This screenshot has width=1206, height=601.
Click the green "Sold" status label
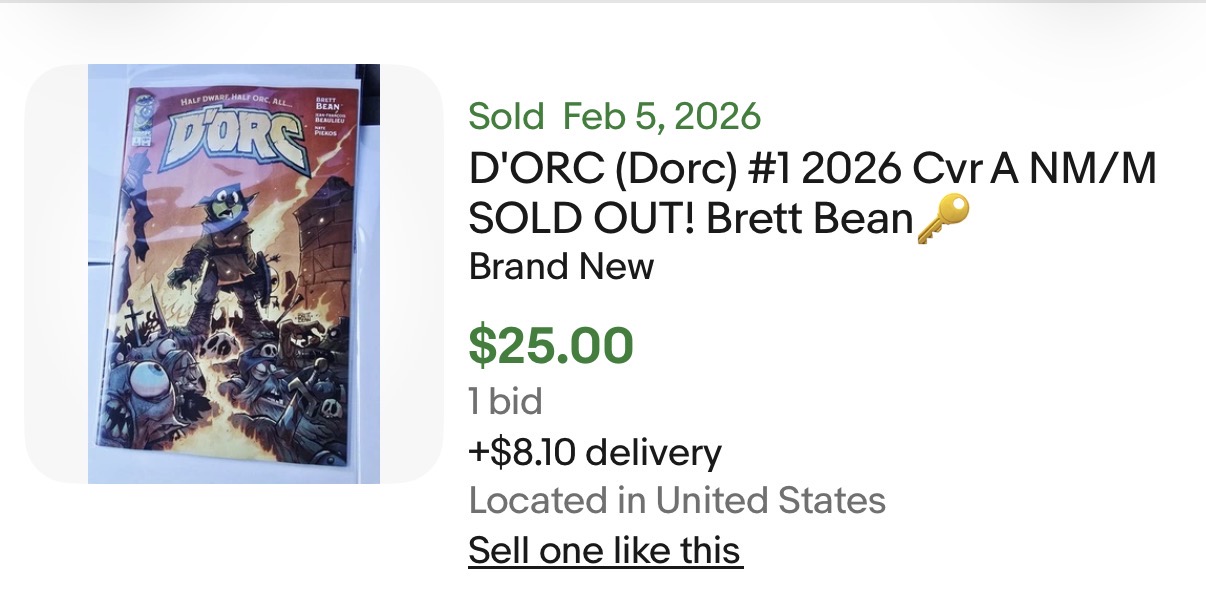pos(505,117)
